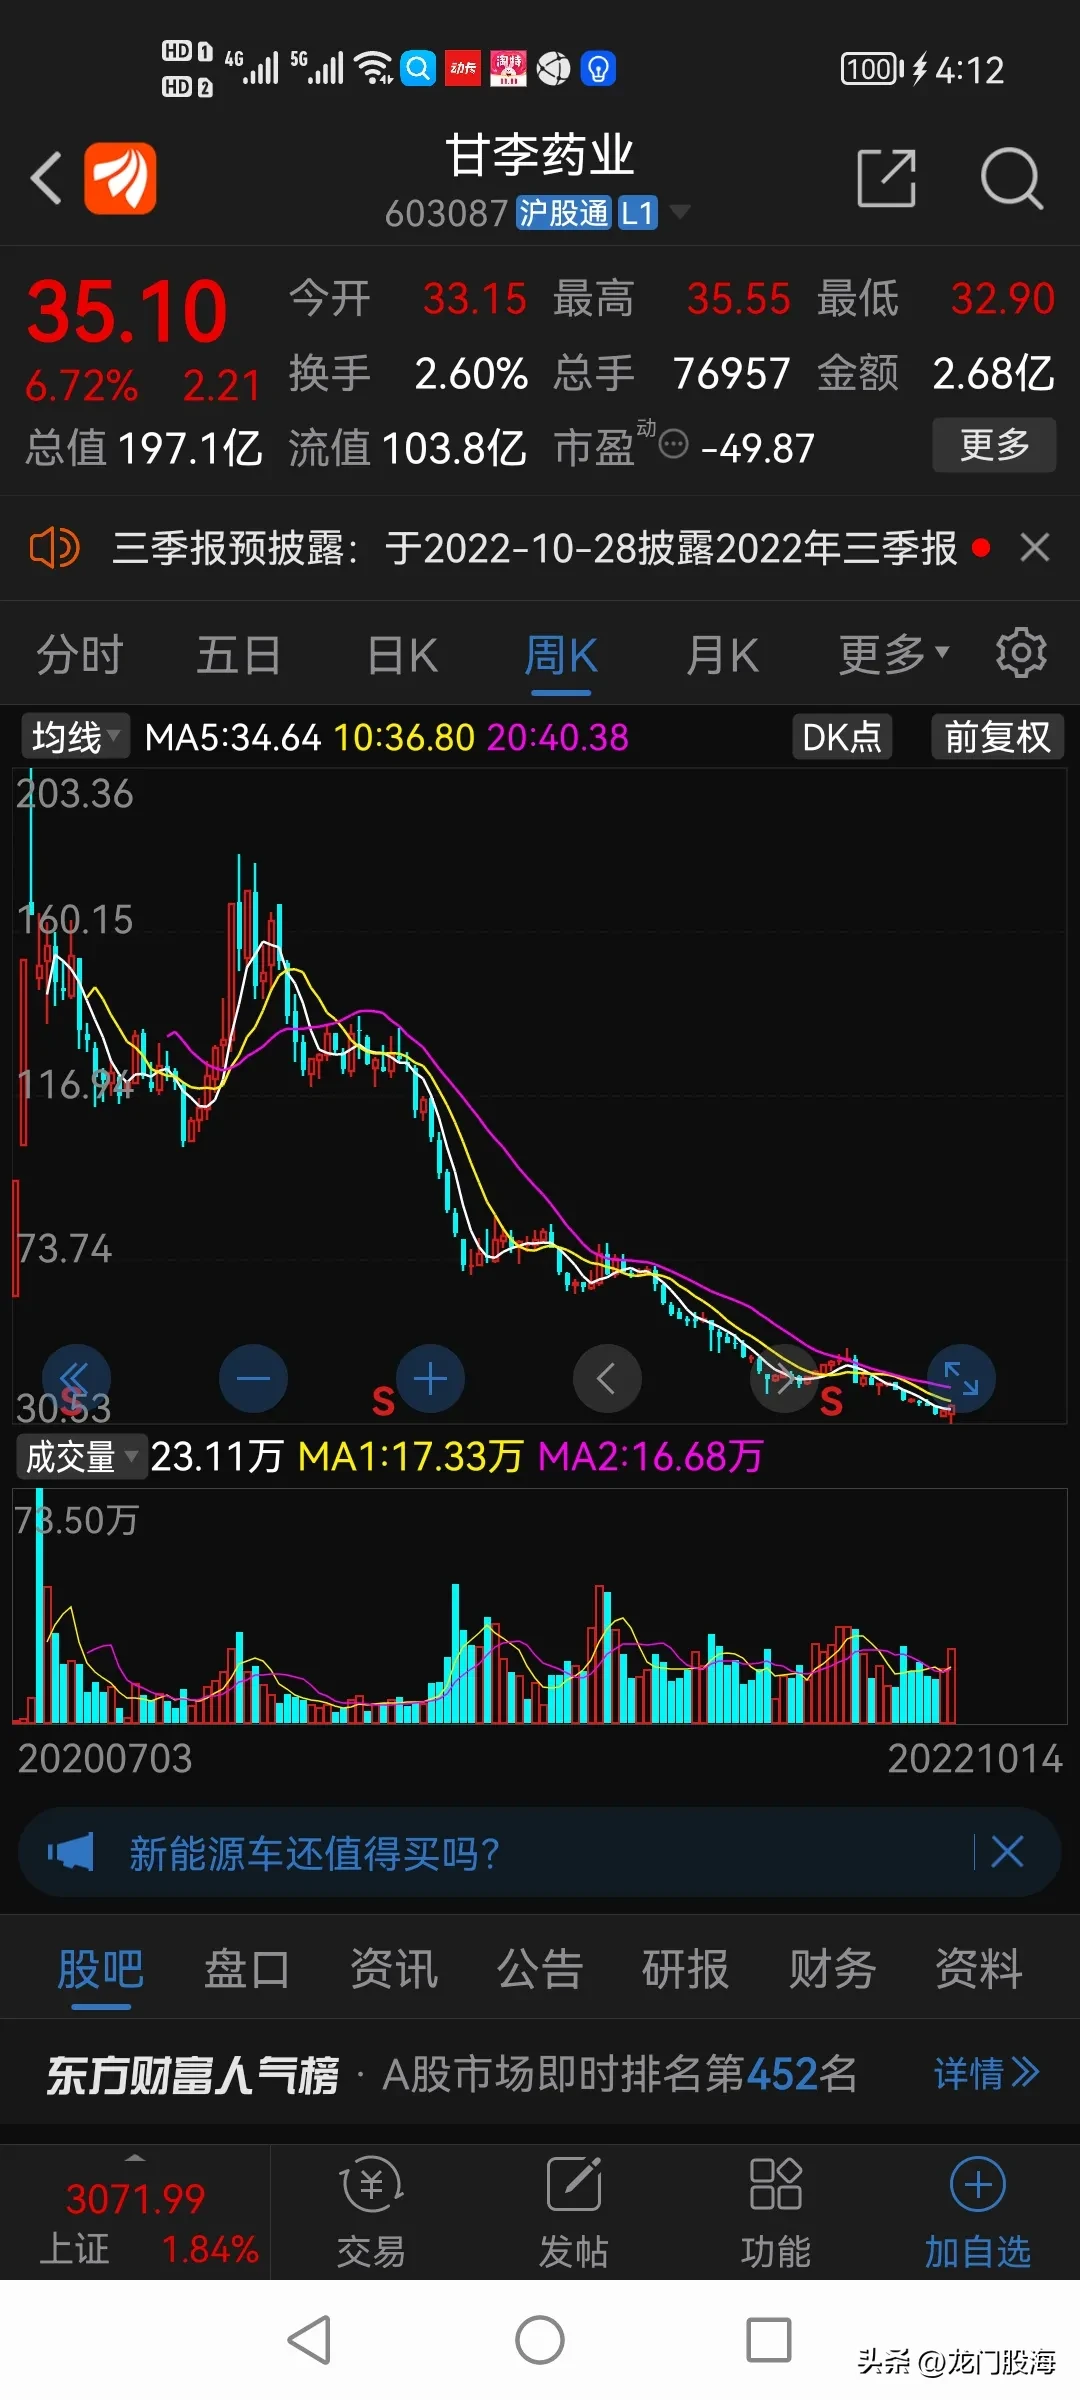Image resolution: width=1080 pixels, height=2400 pixels.
Task: Close the 新能源车 promo banner
Action: click(1007, 1852)
